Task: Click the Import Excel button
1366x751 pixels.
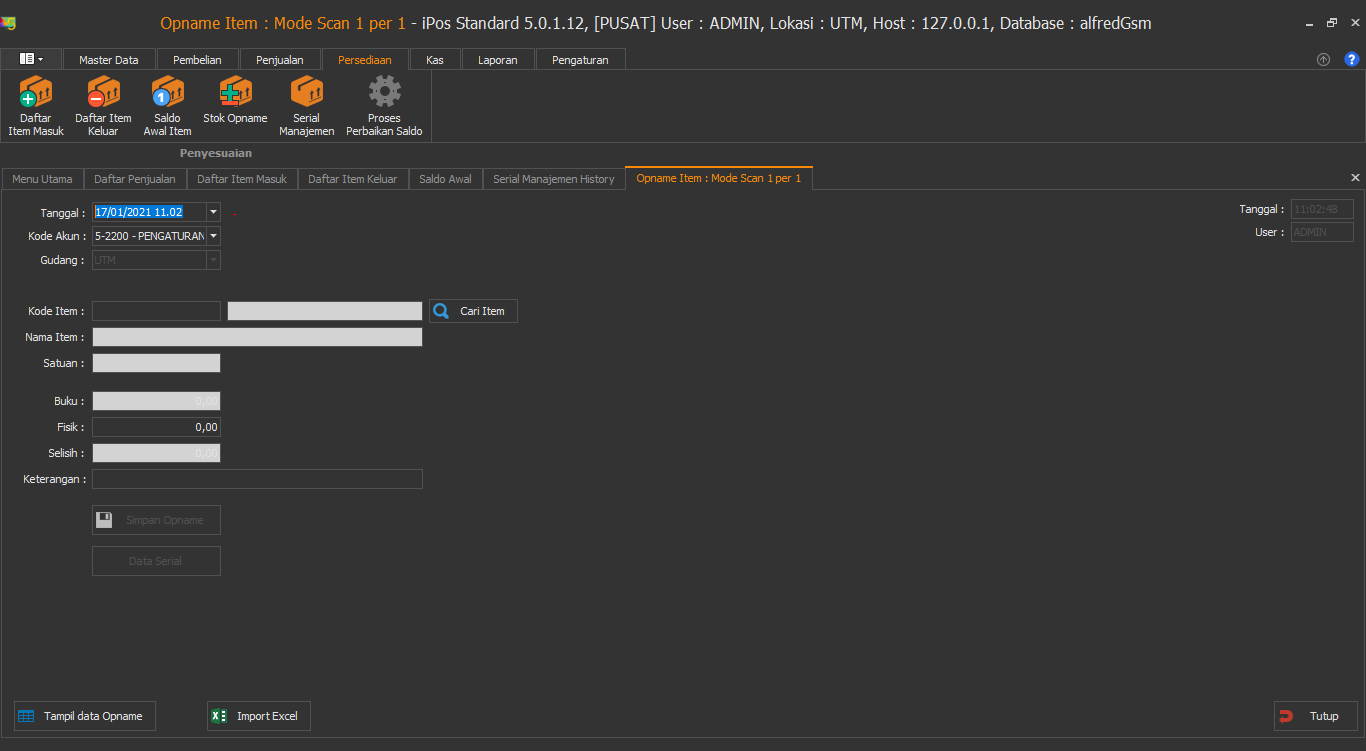Action: click(x=259, y=716)
